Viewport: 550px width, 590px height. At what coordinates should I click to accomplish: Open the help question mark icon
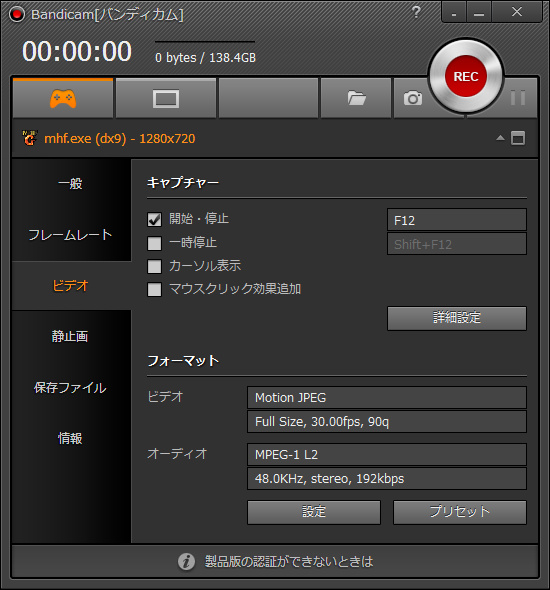tap(416, 12)
